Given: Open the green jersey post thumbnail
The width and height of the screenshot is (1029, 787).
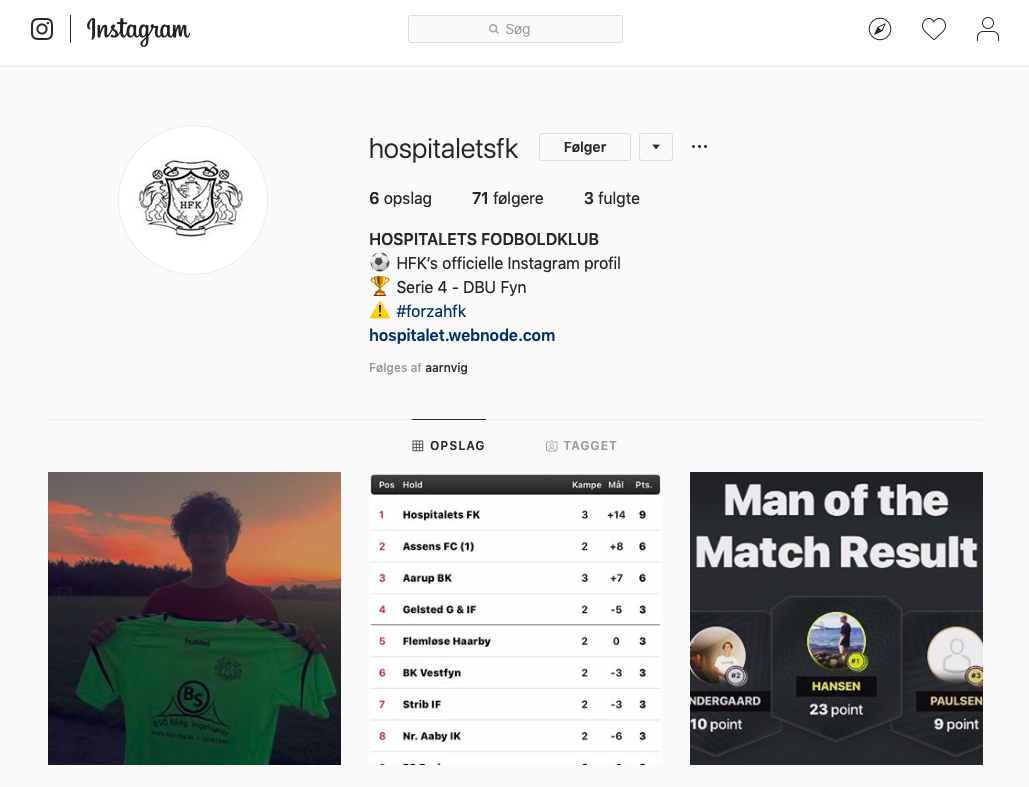Looking at the screenshot, I should point(194,618).
